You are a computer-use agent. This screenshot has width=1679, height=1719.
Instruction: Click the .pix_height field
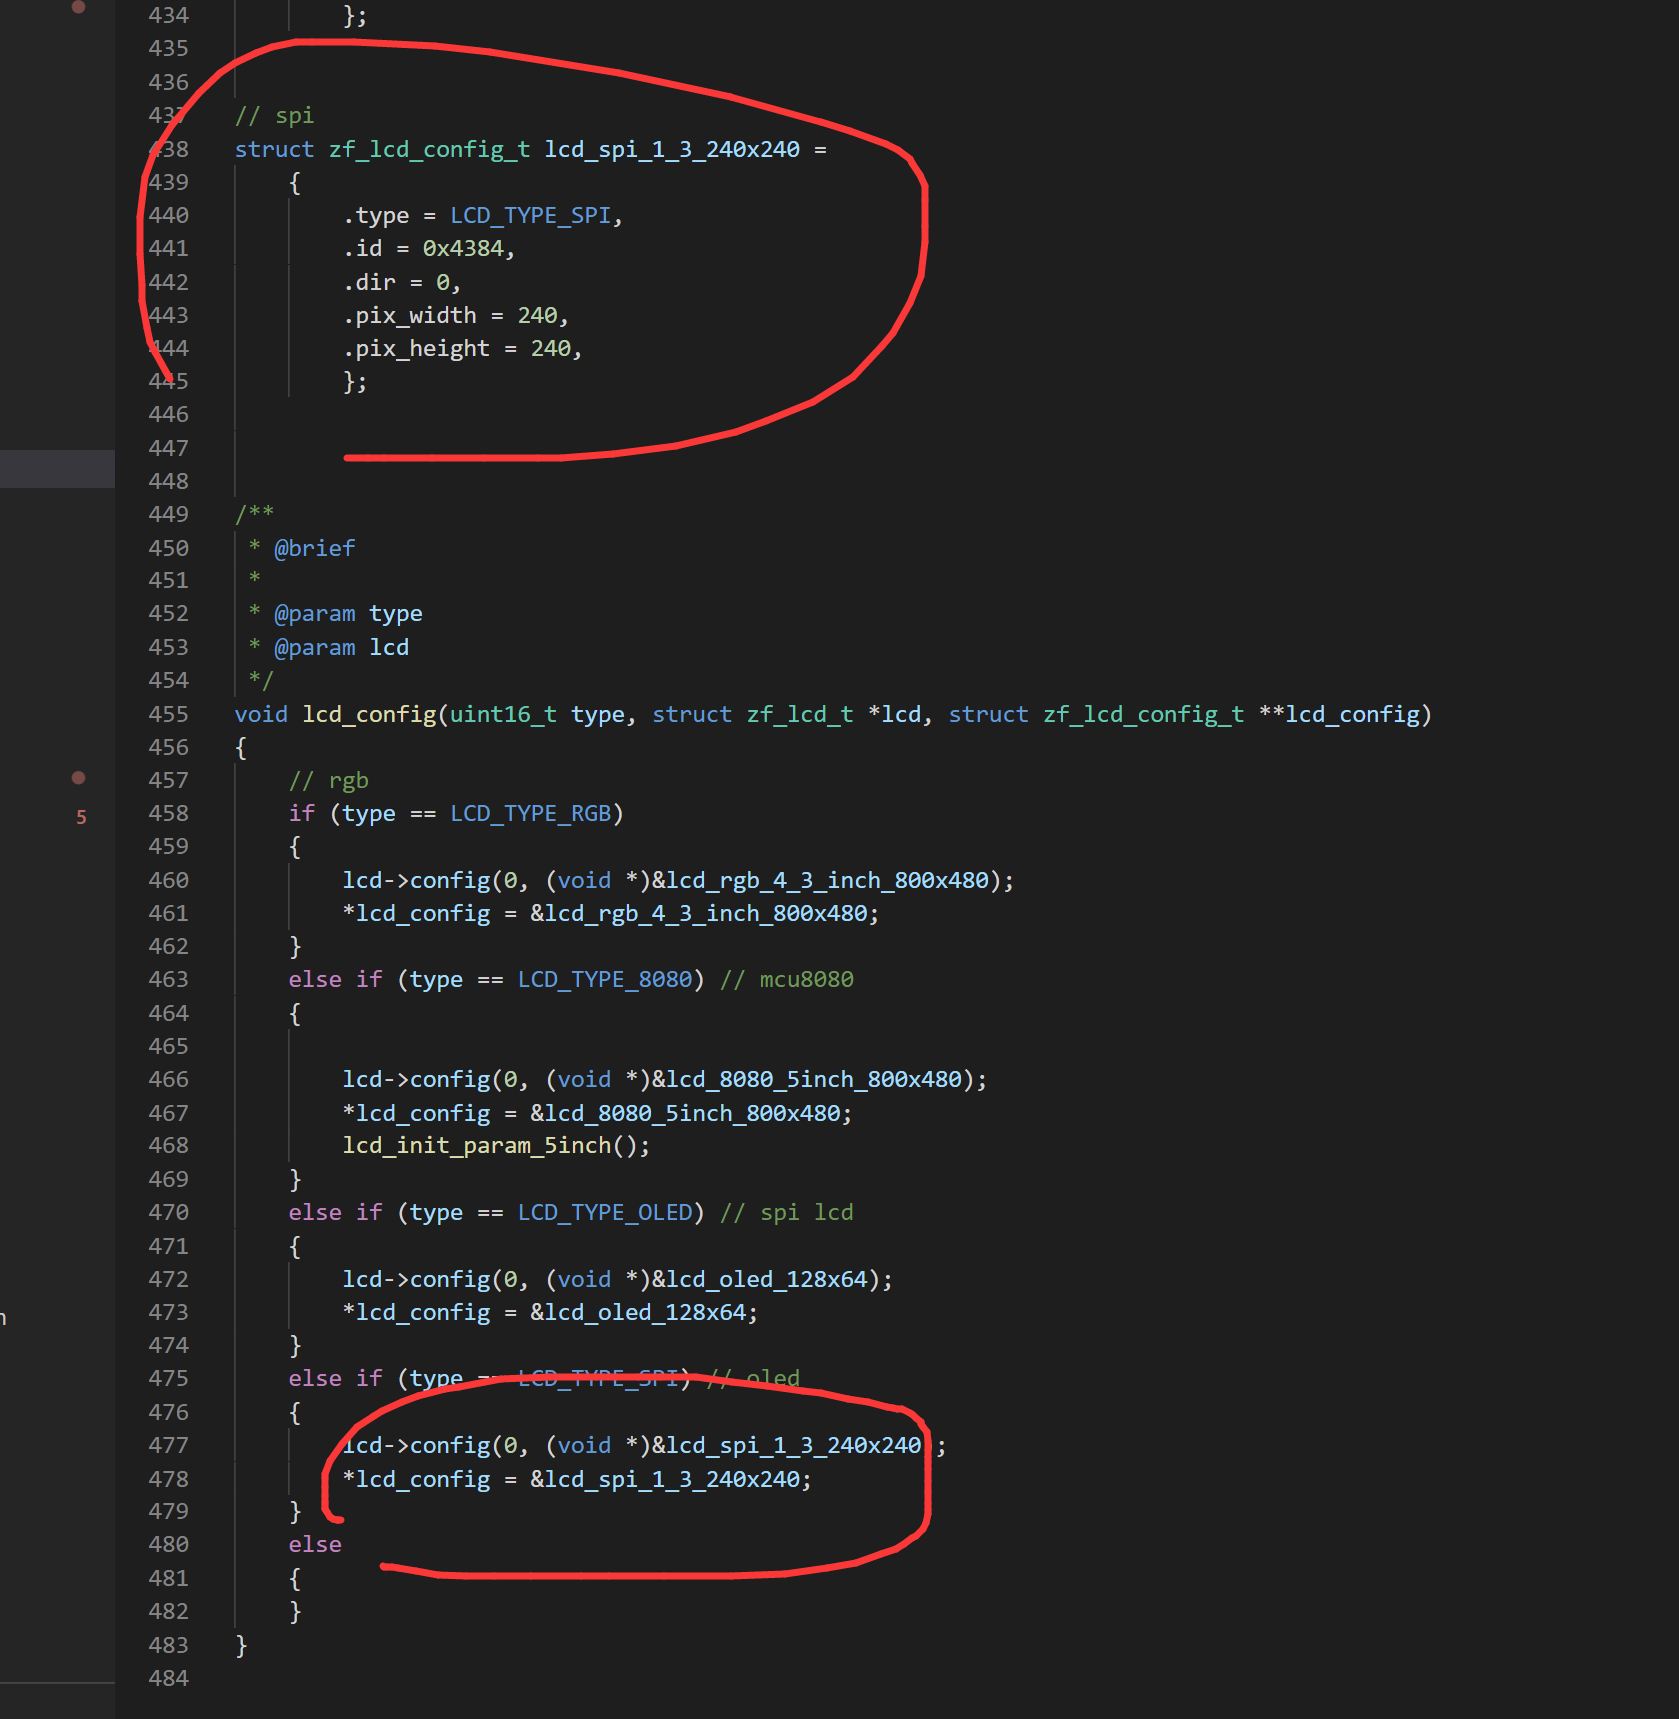coord(416,349)
